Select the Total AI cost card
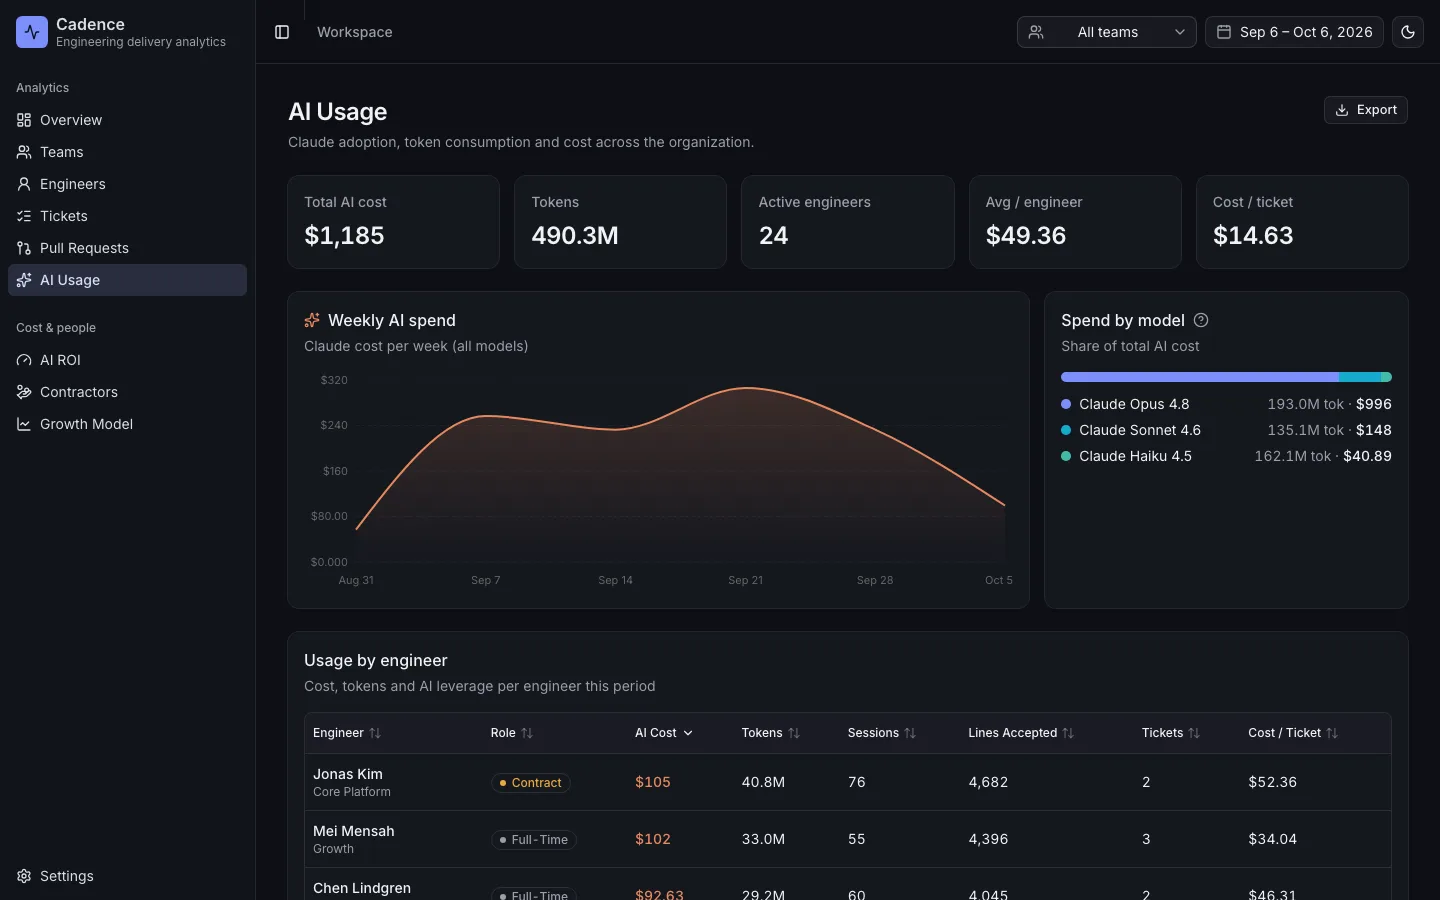 click(393, 222)
